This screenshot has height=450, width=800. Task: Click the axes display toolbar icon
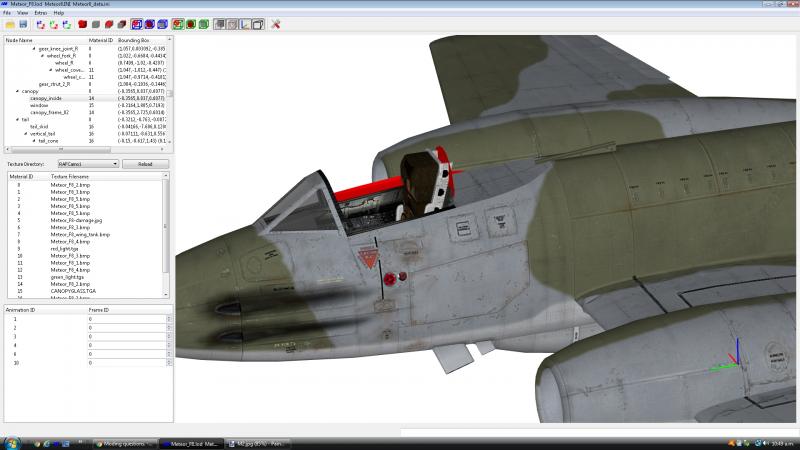click(x=245, y=24)
